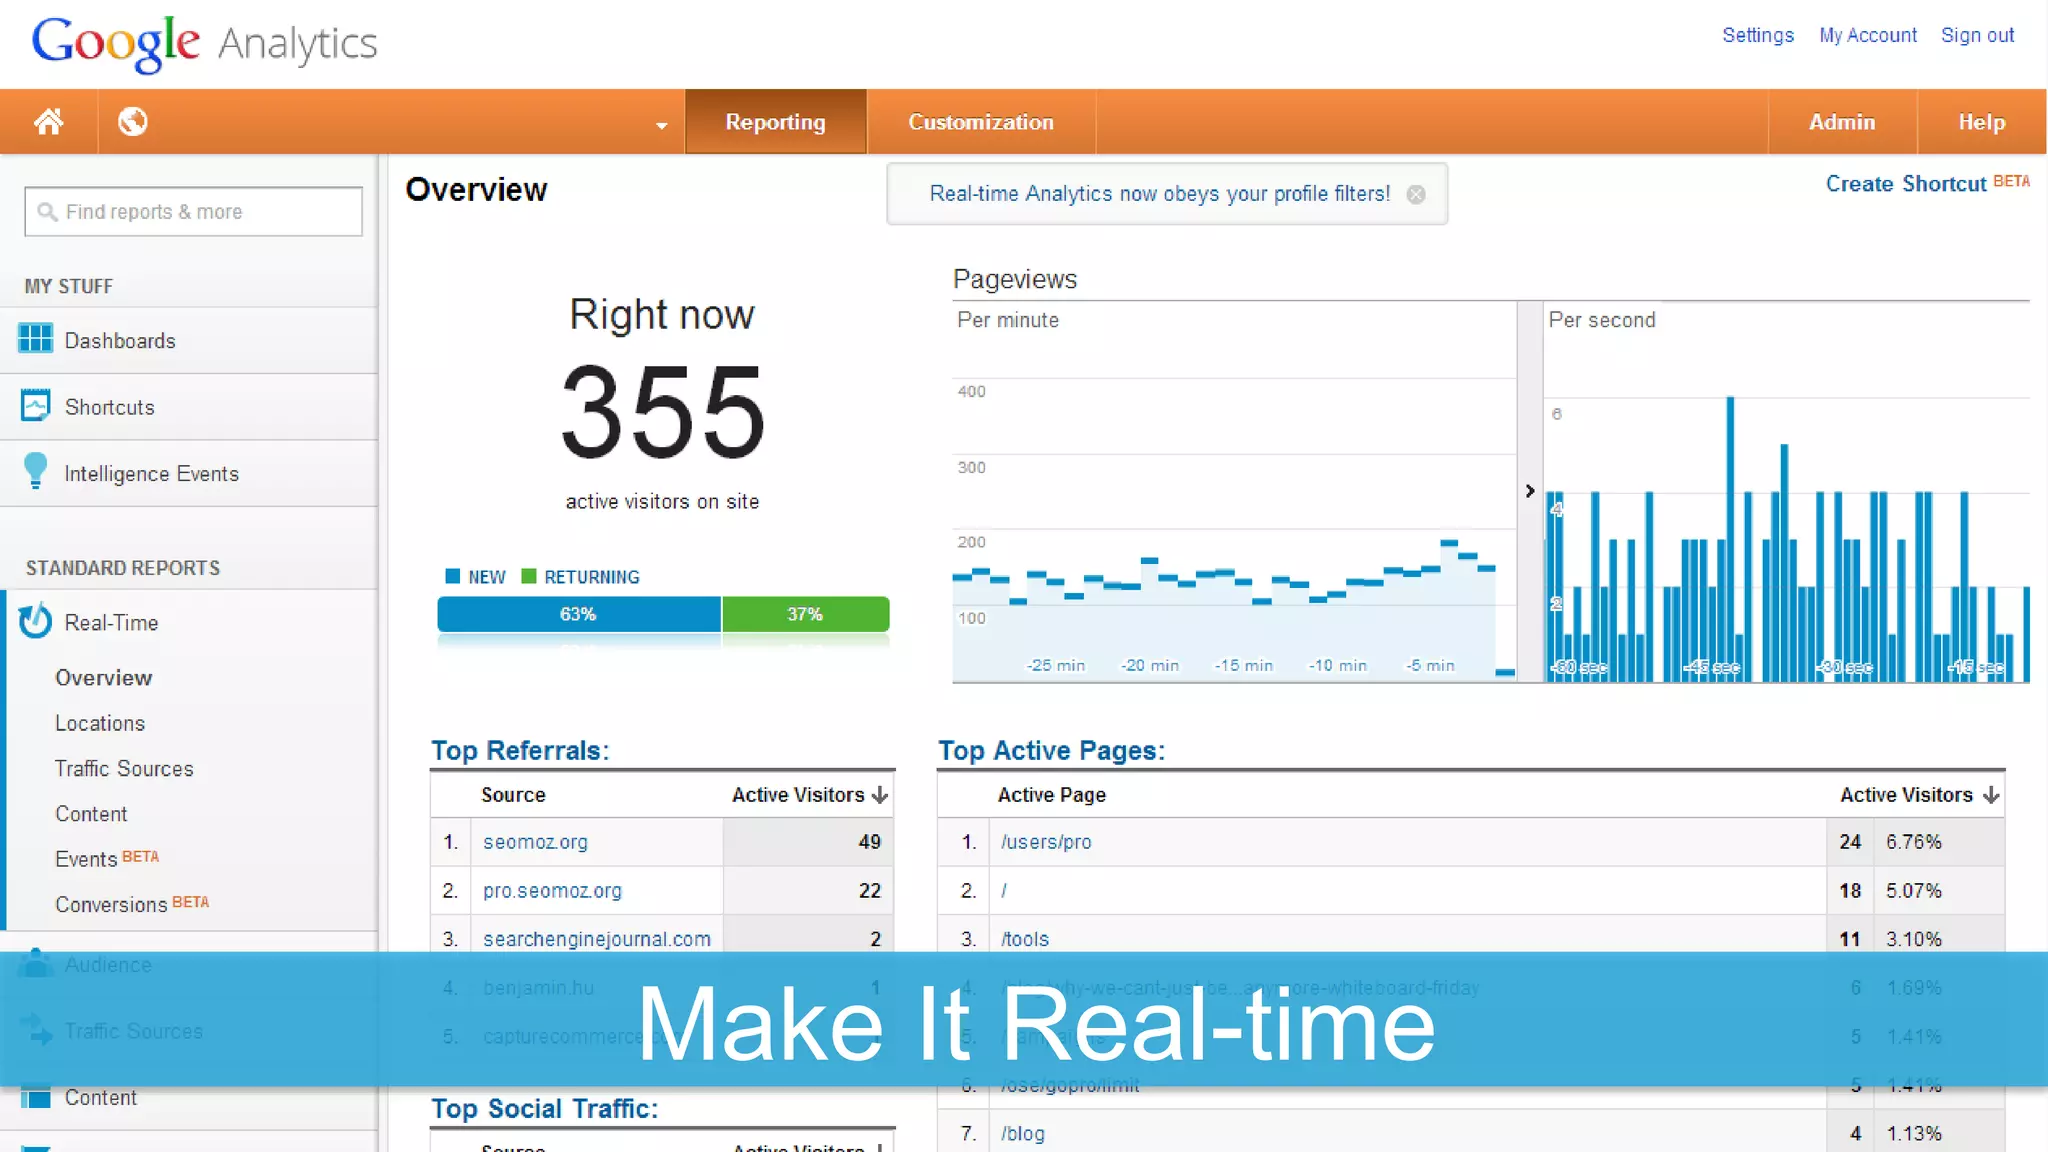Click the 355 active visitors count
This screenshot has width=2048, height=1152.
point(662,411)
